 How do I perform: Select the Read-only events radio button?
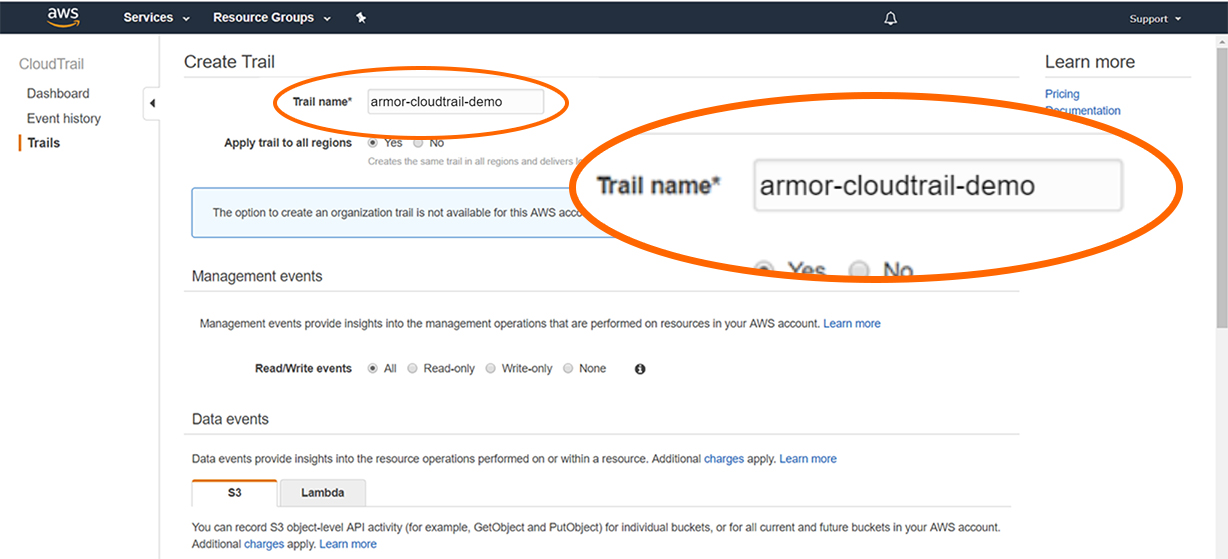point(412,369)
